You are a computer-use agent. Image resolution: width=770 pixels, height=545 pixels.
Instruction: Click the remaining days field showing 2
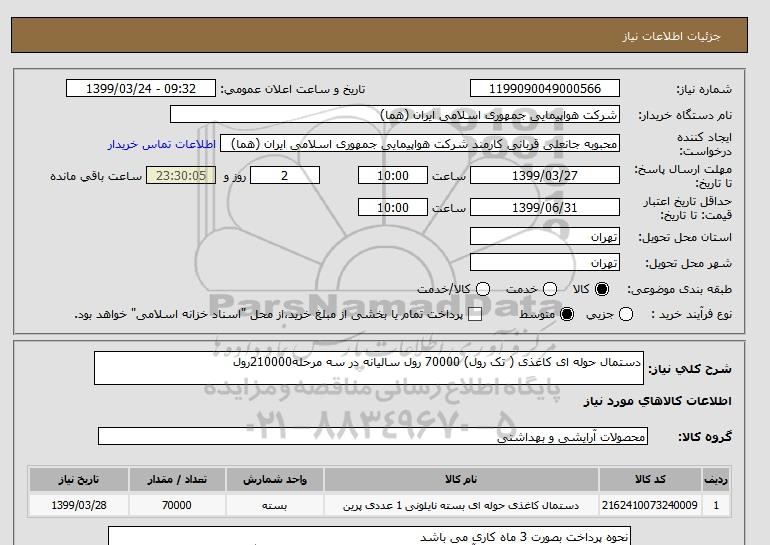coord(285,175)
